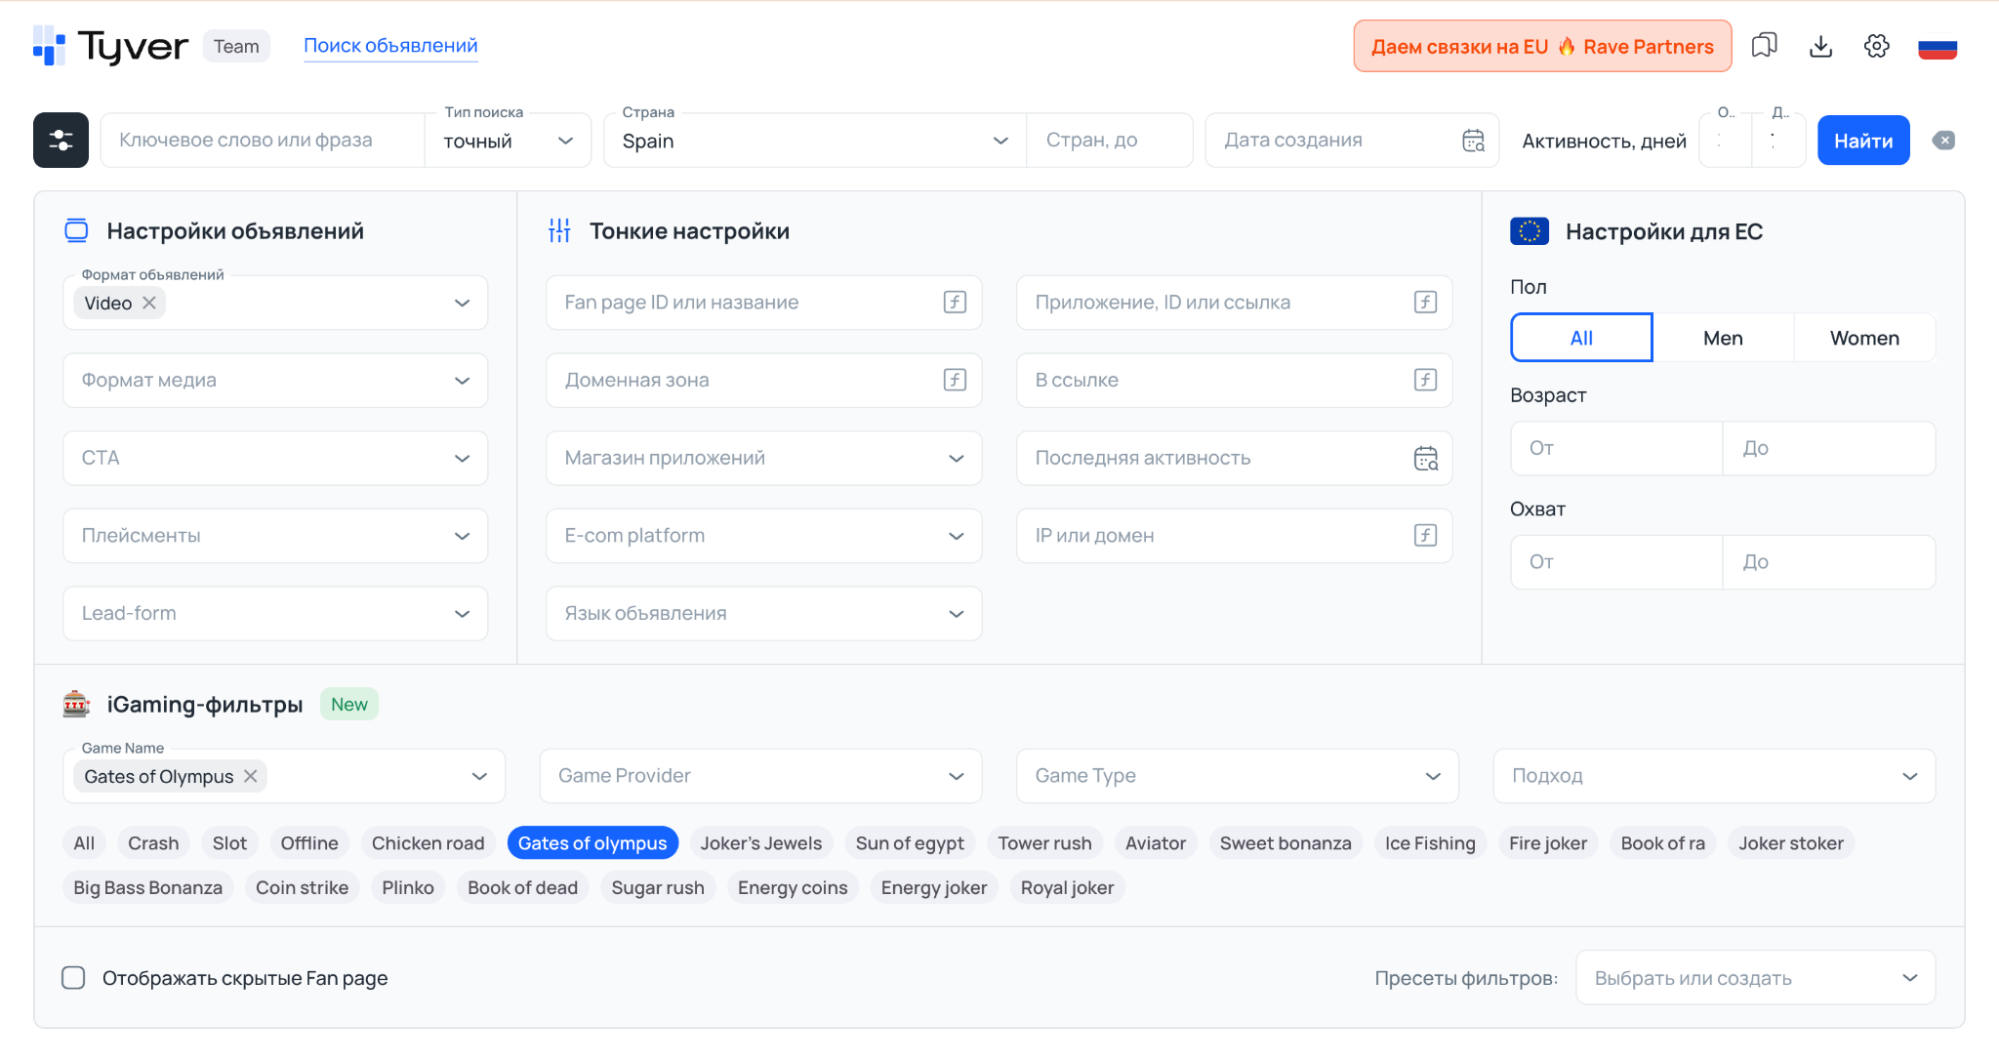
Task: Open the Тип поиска dropdown
Action: pos(508,140)
